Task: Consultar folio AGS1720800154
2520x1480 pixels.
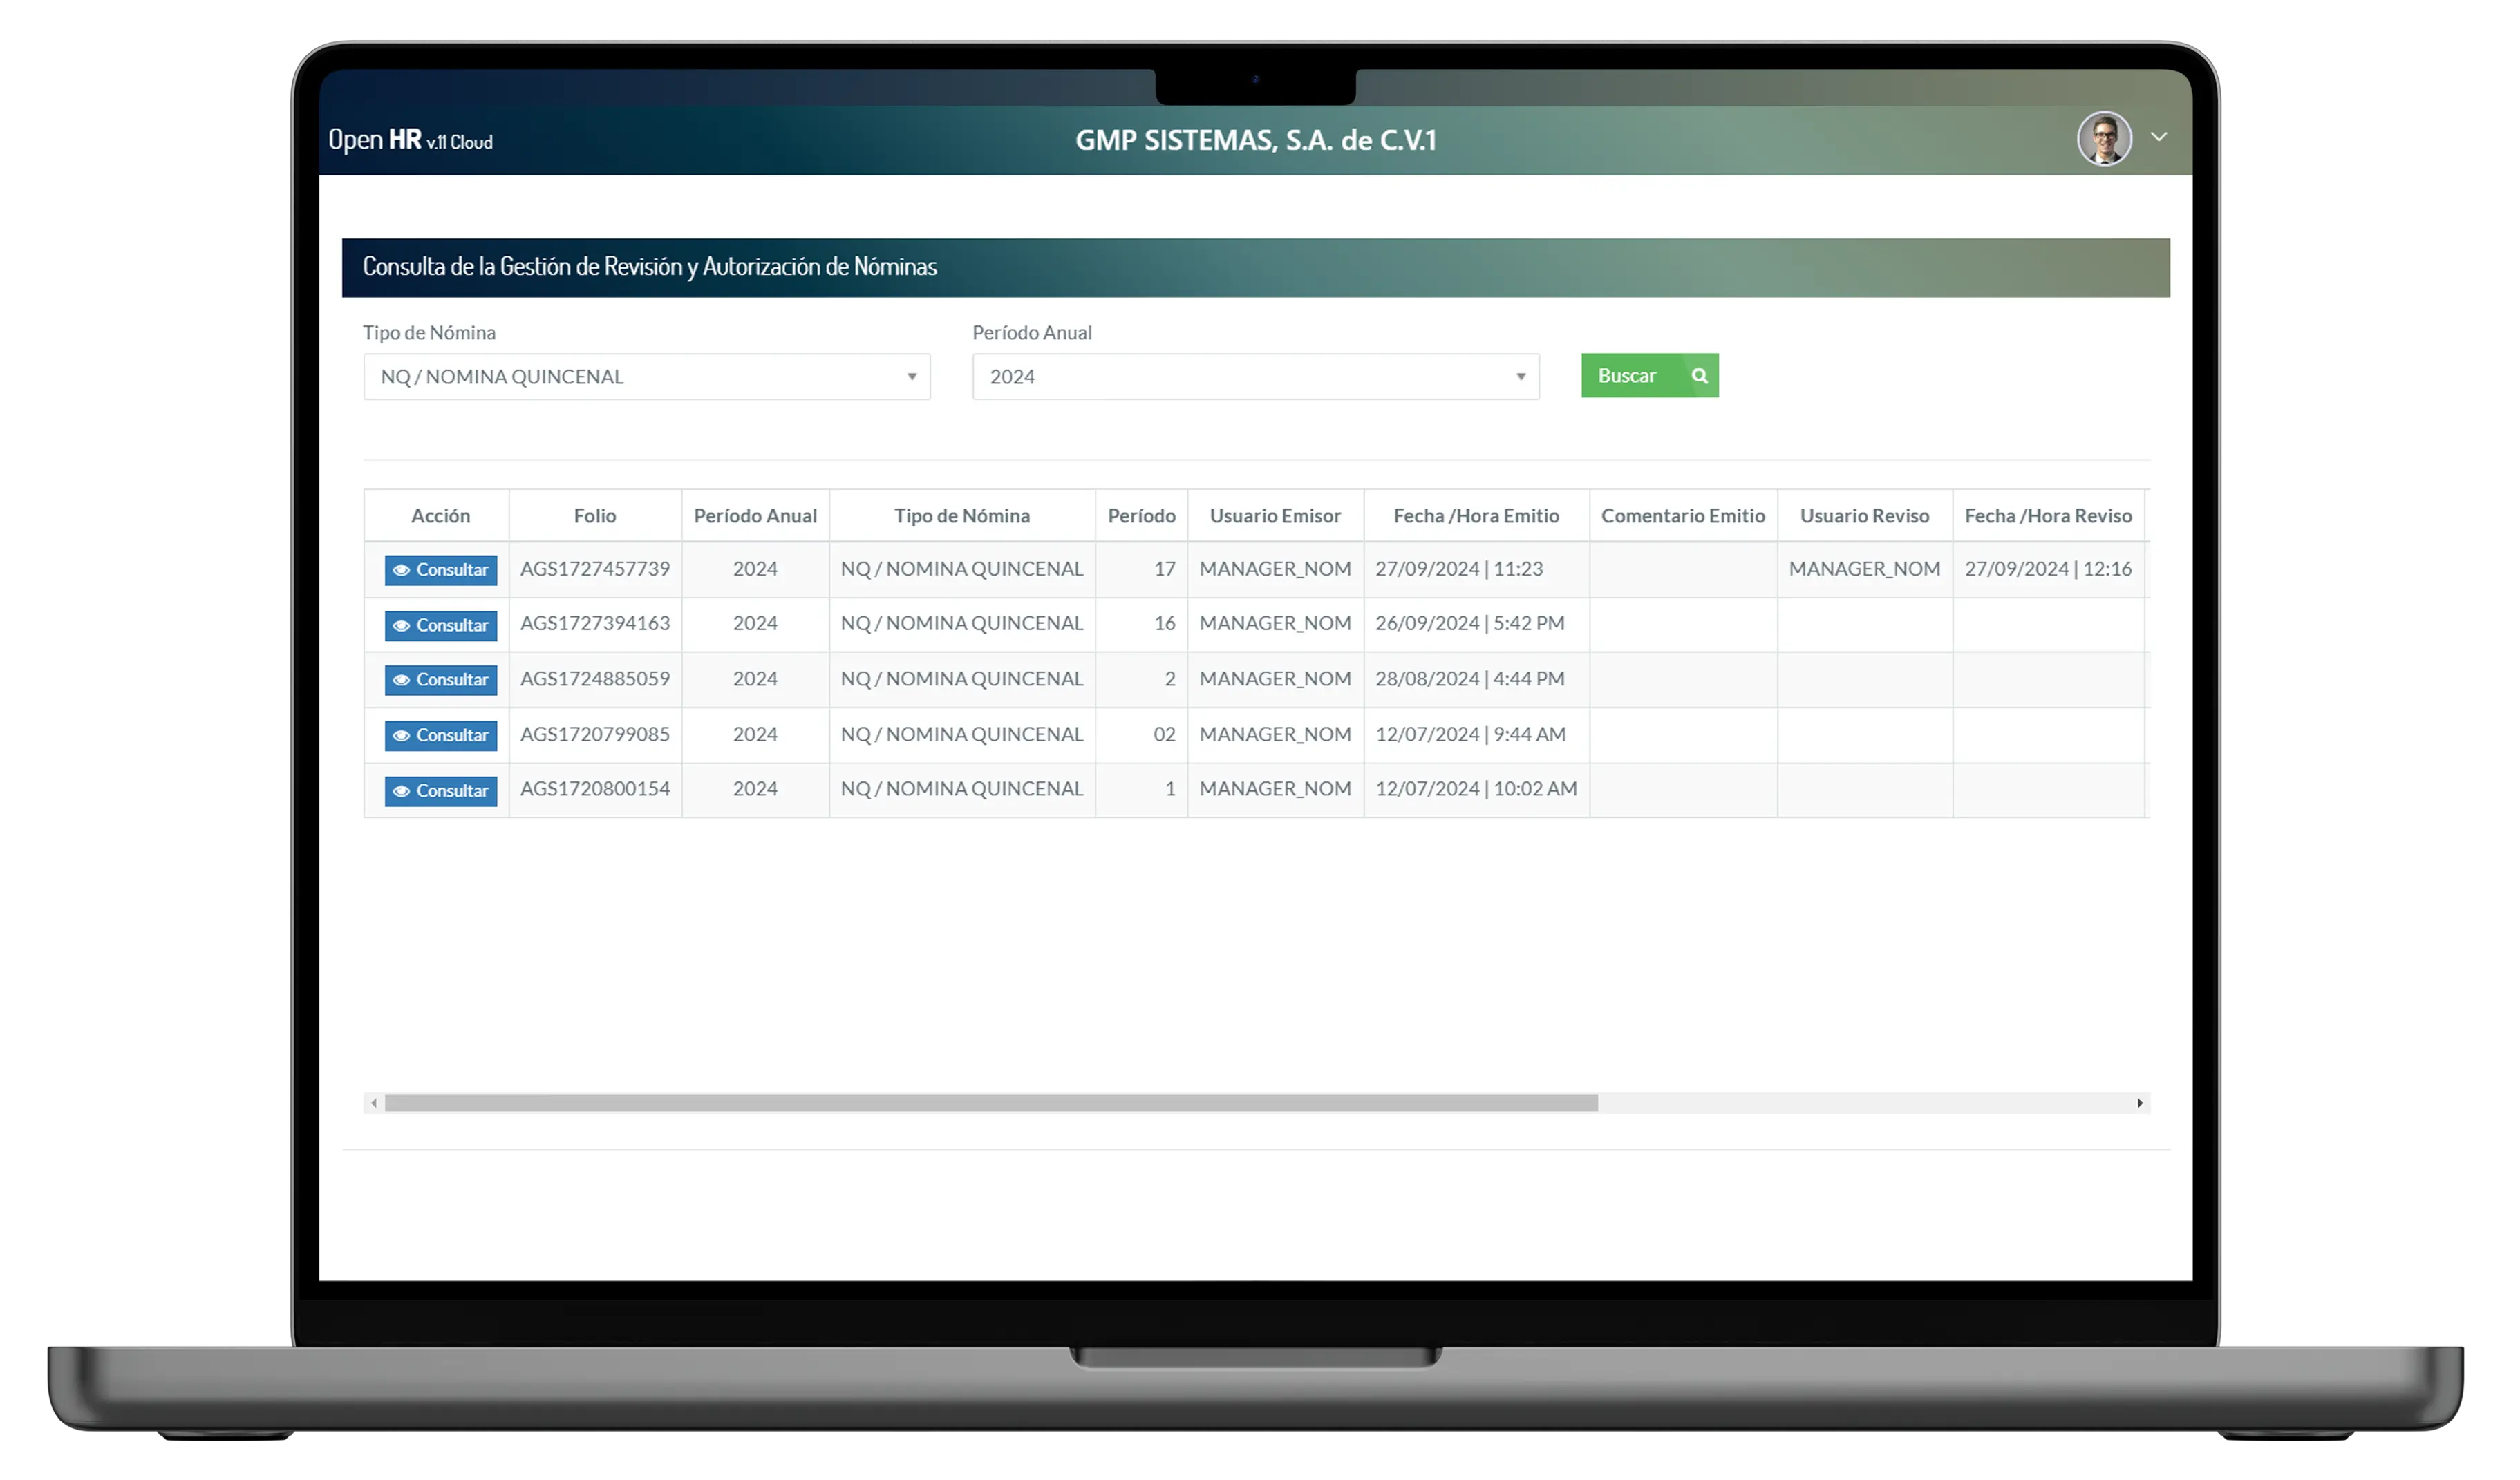Action: point(440,791)
